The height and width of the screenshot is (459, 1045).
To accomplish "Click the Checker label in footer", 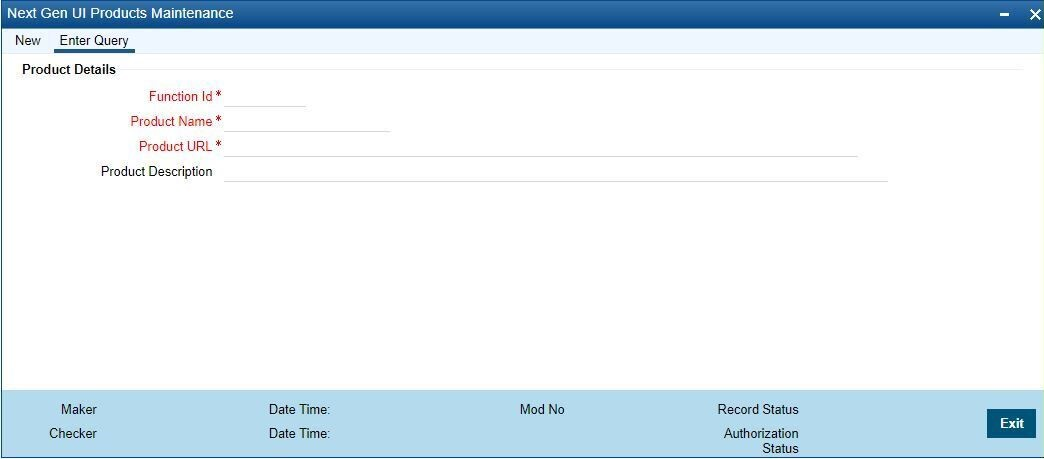I will coord(73,434).
